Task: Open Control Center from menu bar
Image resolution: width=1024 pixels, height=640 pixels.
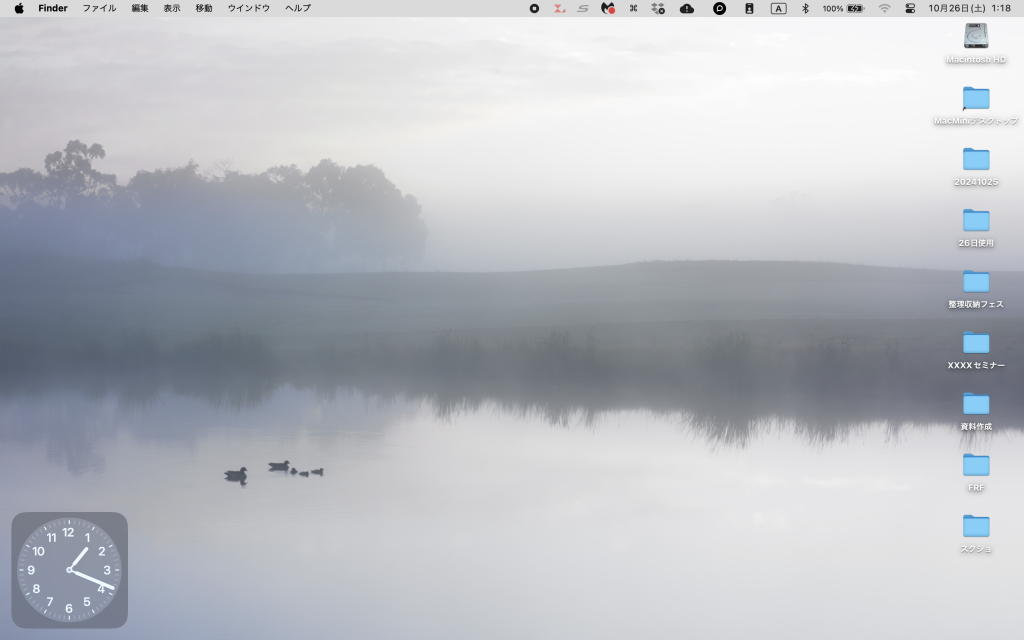Action: (910, 8)
